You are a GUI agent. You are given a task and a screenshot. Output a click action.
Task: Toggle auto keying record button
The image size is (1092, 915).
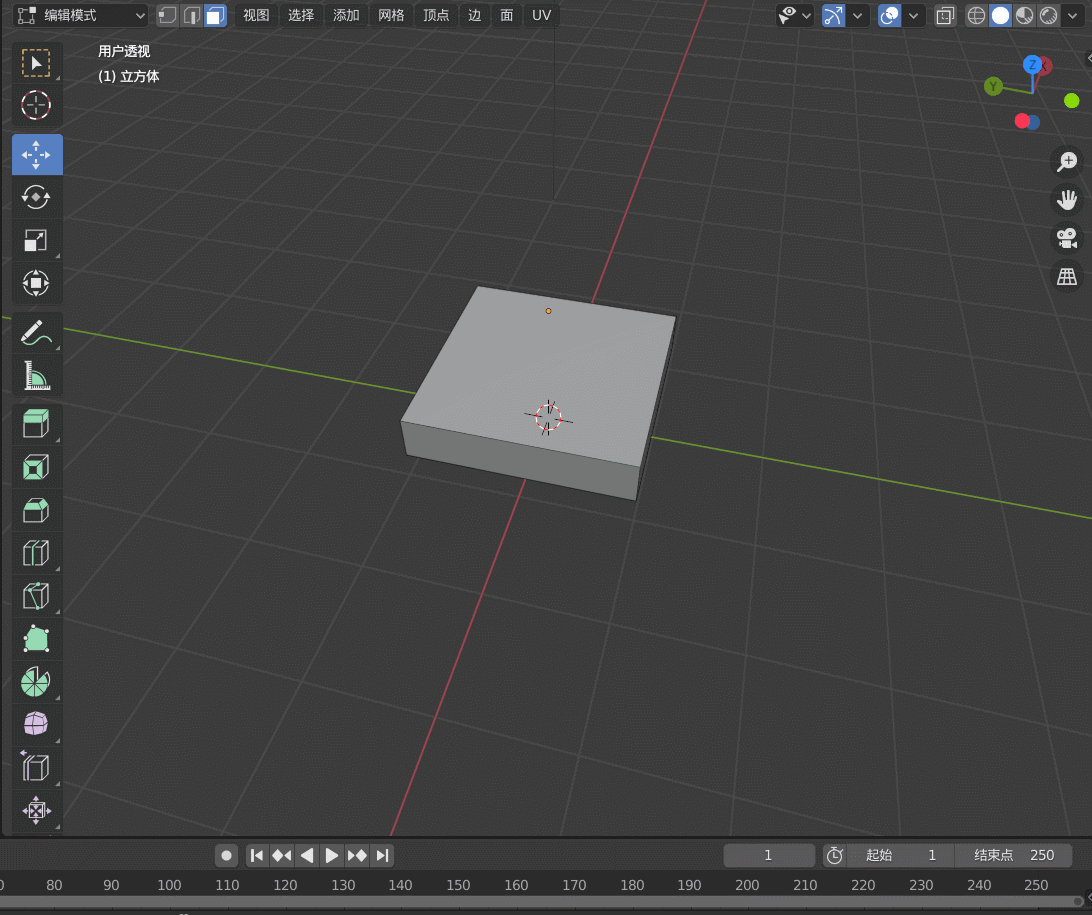coord(226,855)
